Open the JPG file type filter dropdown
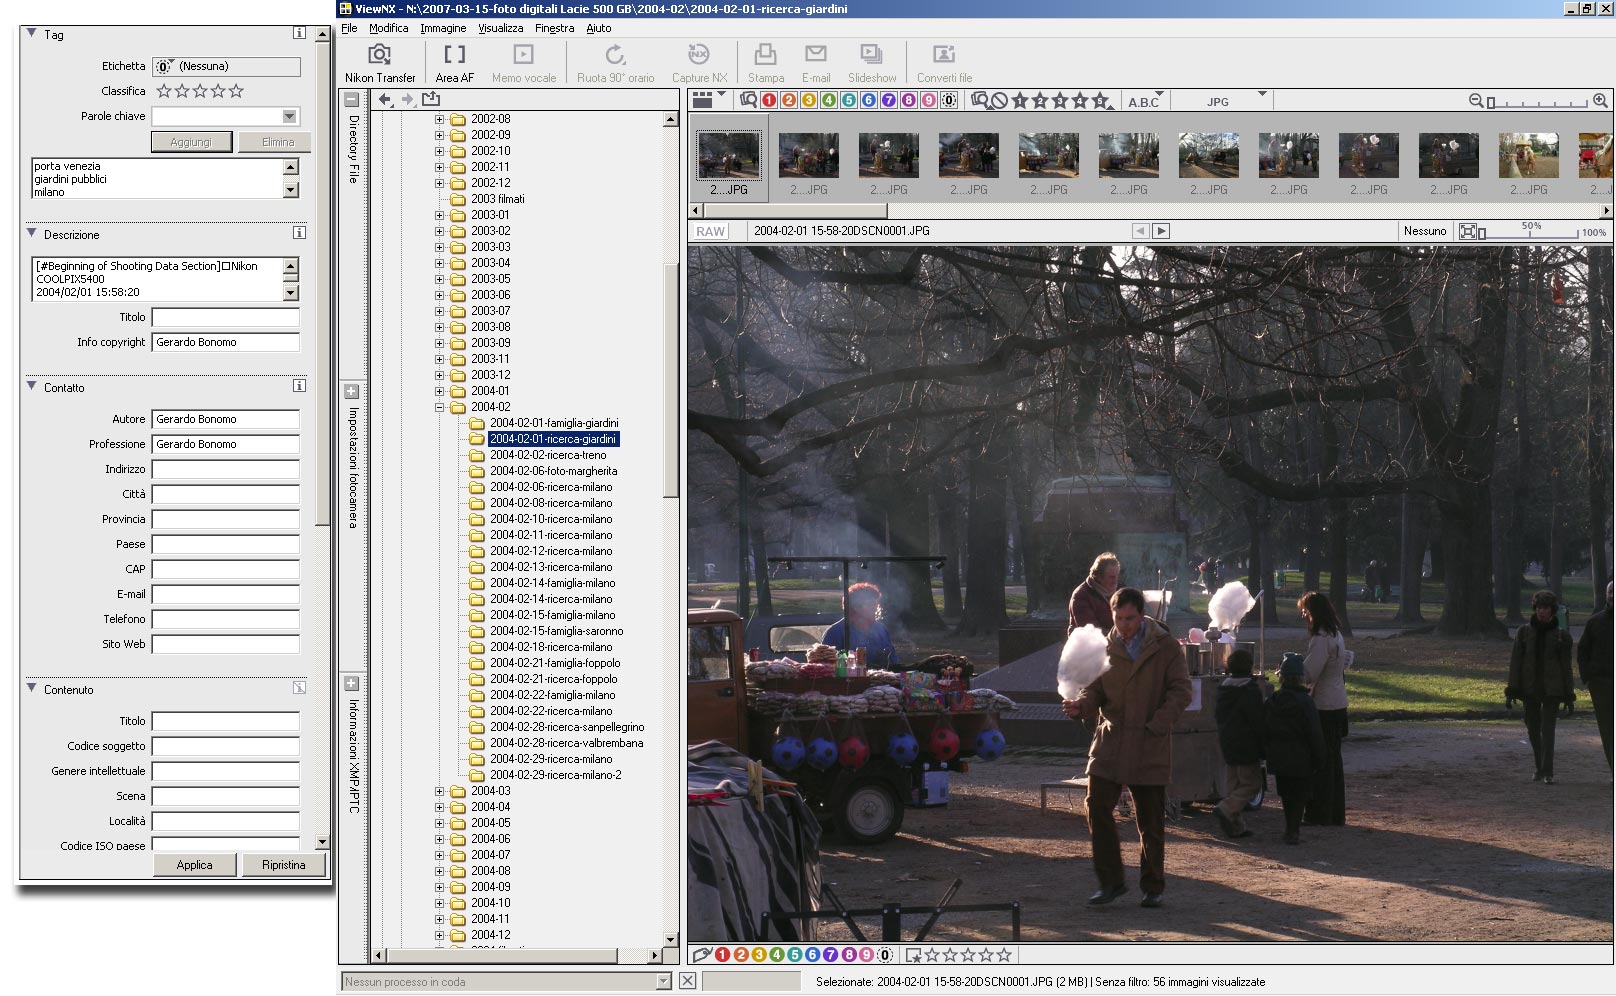Image resolution: width=1616 pixels, height=996 pixels. [x=1262, y=96]
